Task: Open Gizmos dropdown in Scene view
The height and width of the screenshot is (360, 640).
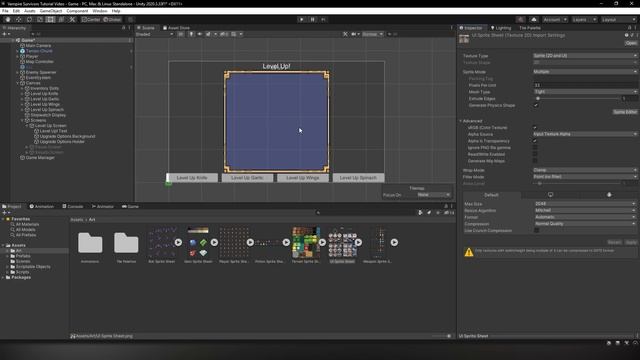Action: click(x=372, y=34)
